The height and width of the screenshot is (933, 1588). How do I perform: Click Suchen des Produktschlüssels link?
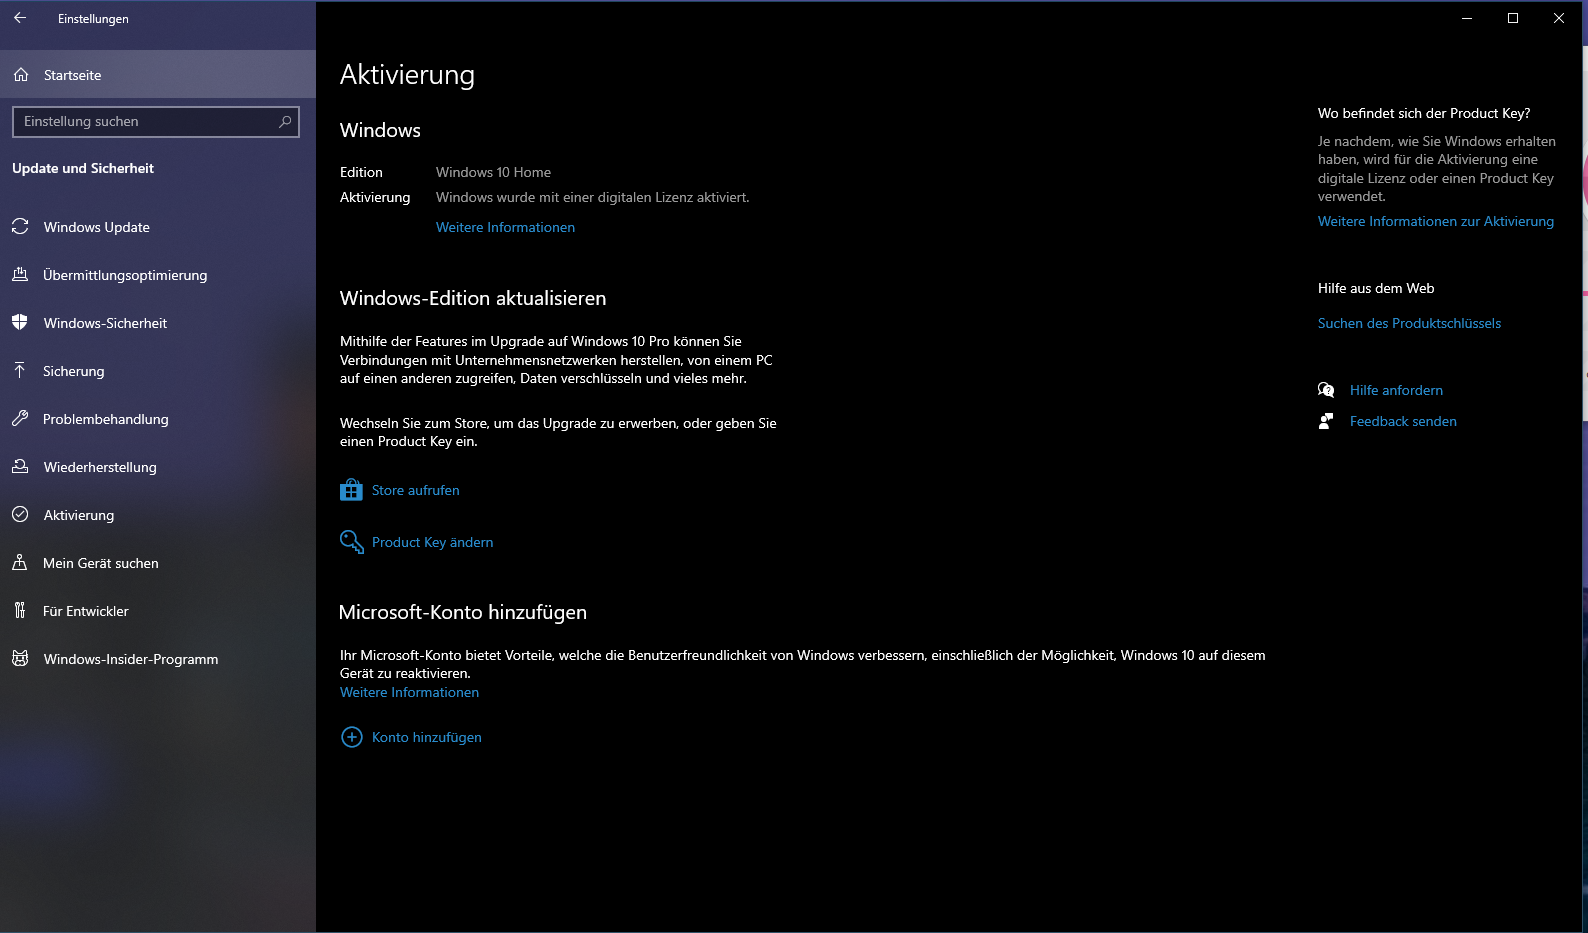(1409, 323)
